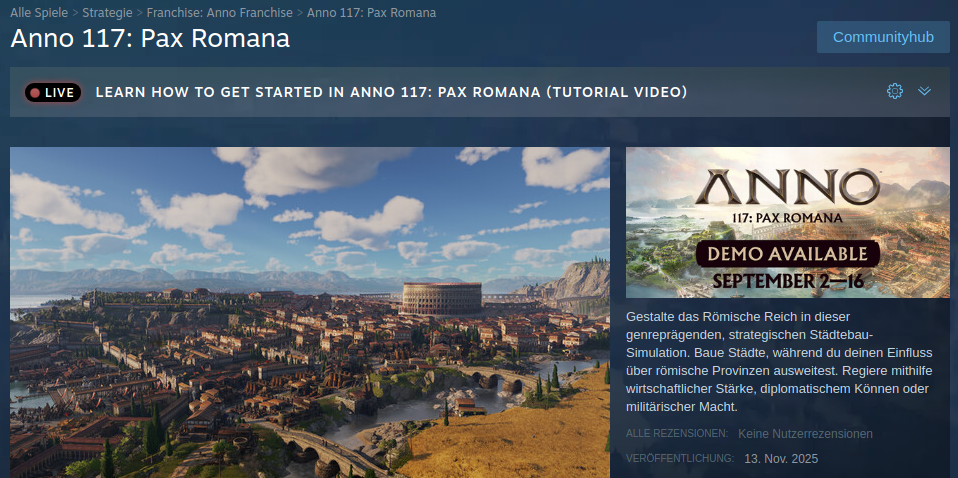Open the Communityhub button
This screenshot has height=478, width=958.
tap(883, 37)
